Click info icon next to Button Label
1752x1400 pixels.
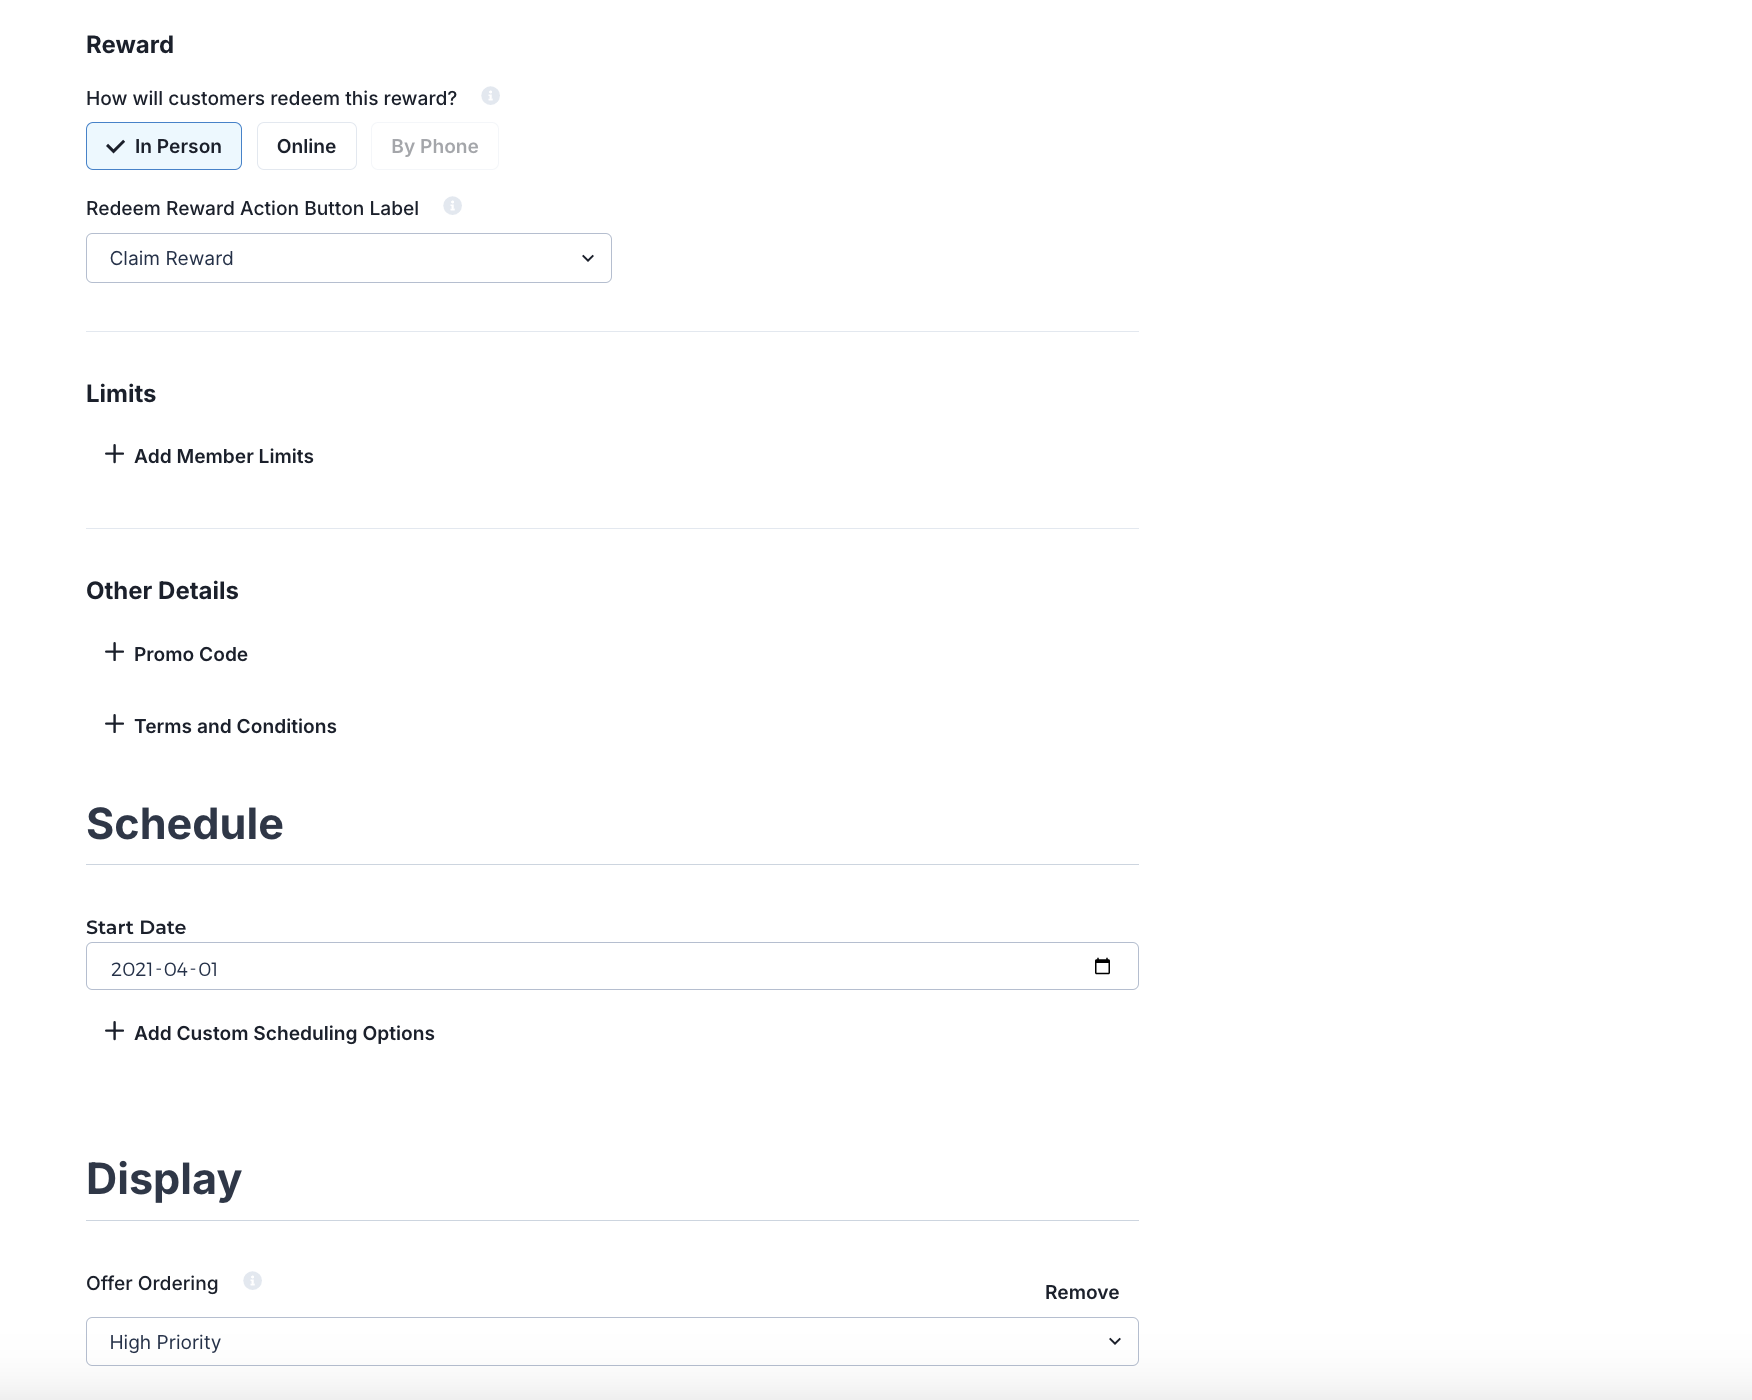(452, 206)
